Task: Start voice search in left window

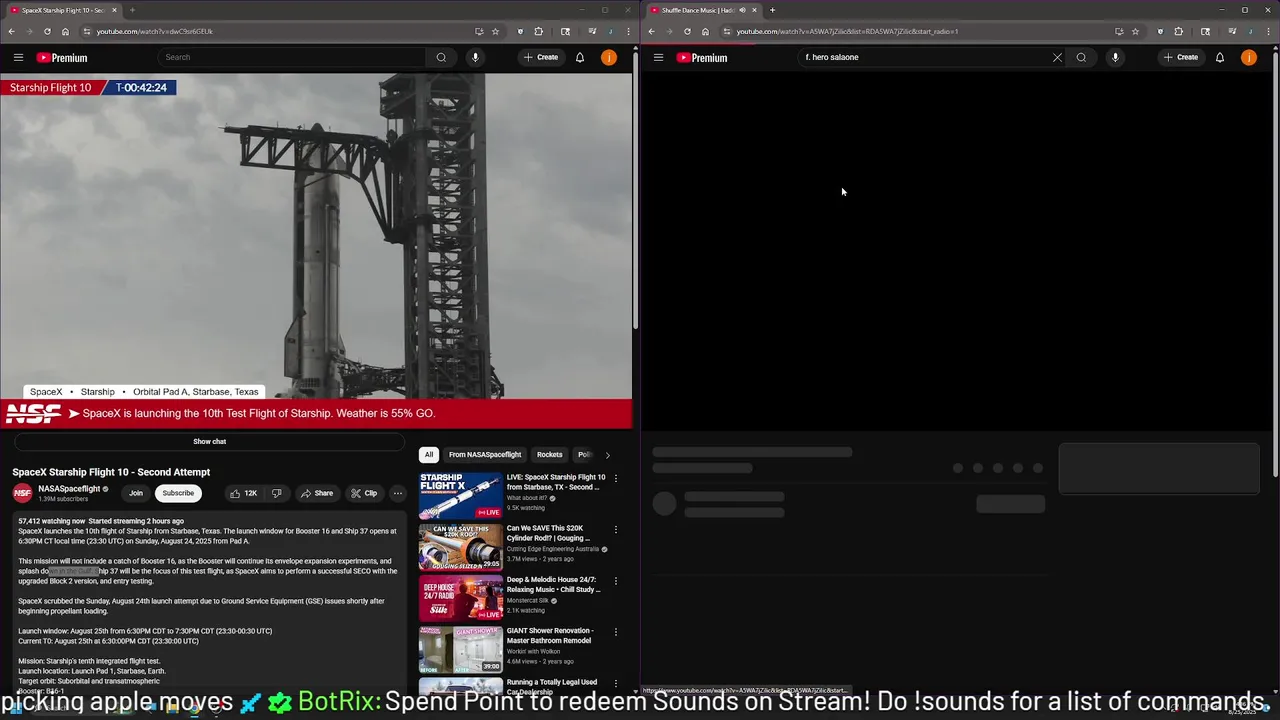Action: click(x=475, y=57)
